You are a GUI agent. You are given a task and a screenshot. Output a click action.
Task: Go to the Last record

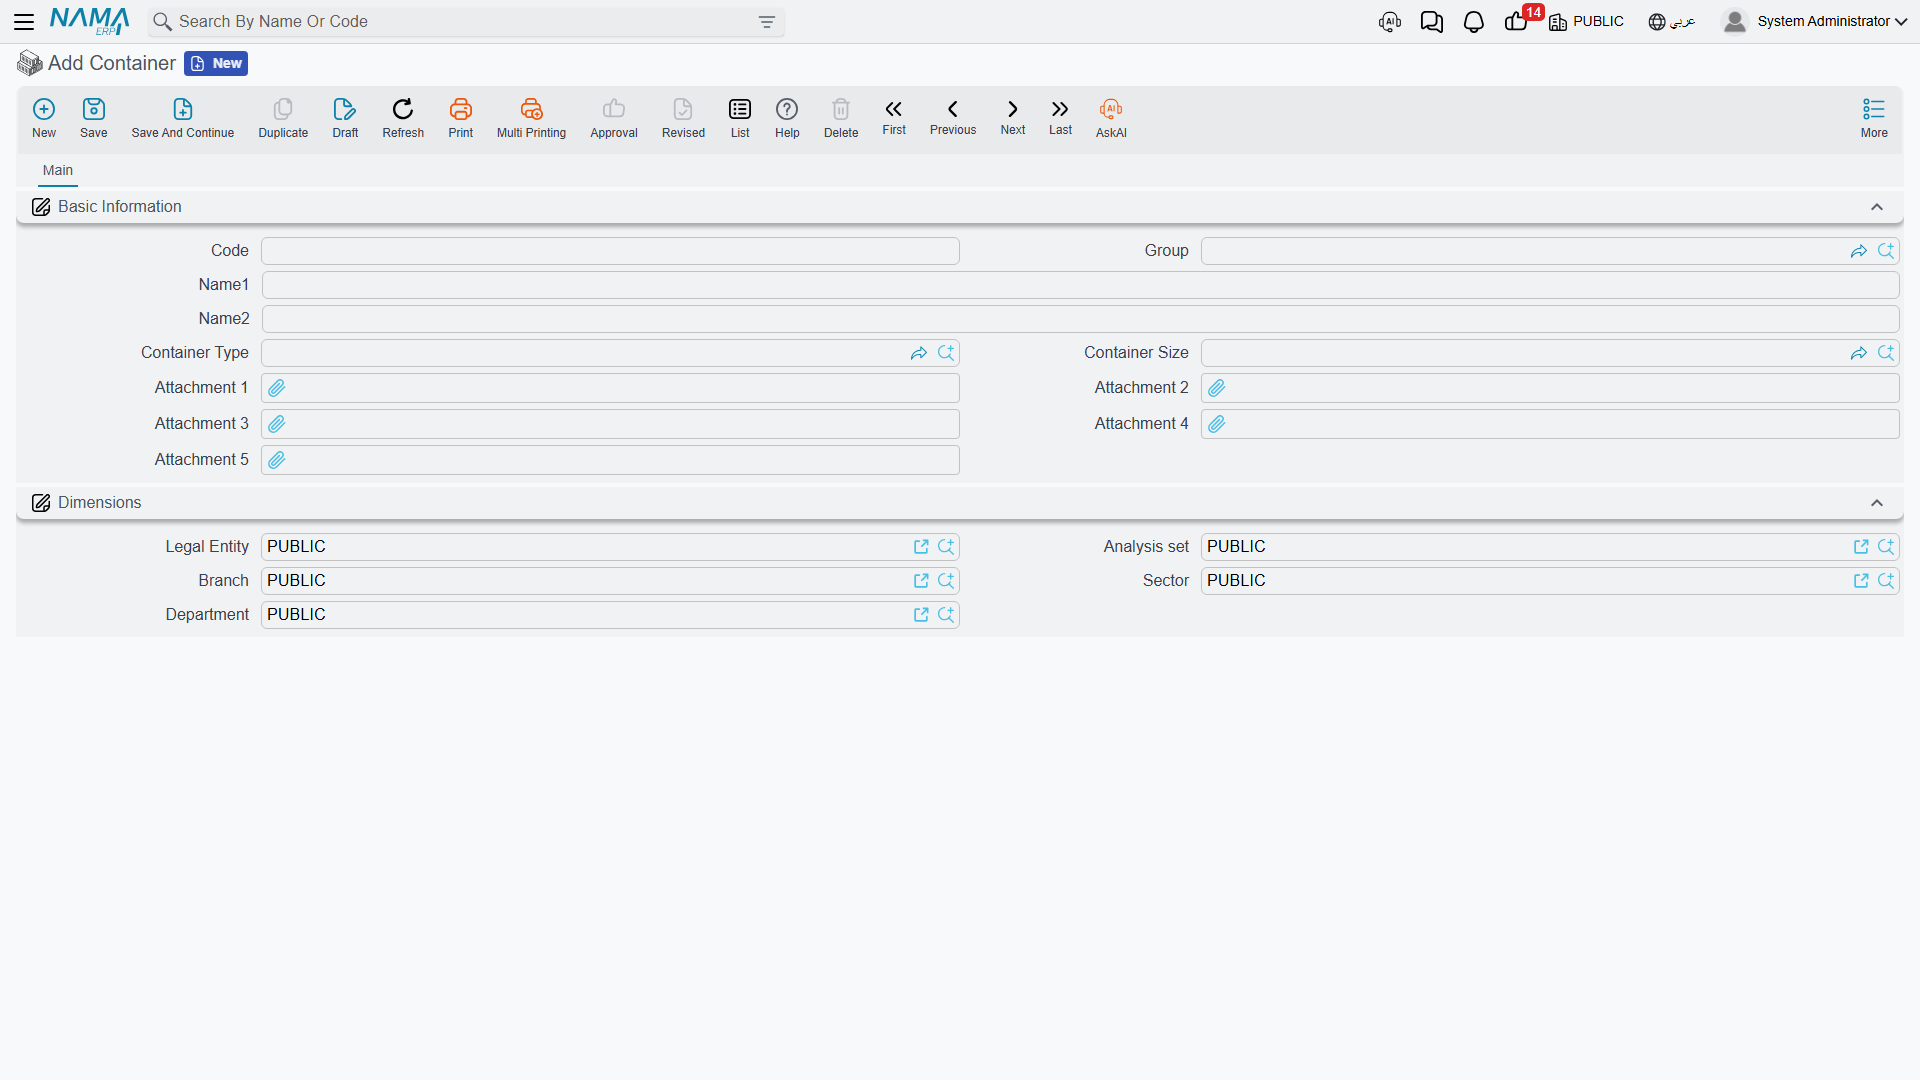pyautogui.click(x=1060, y=117)
